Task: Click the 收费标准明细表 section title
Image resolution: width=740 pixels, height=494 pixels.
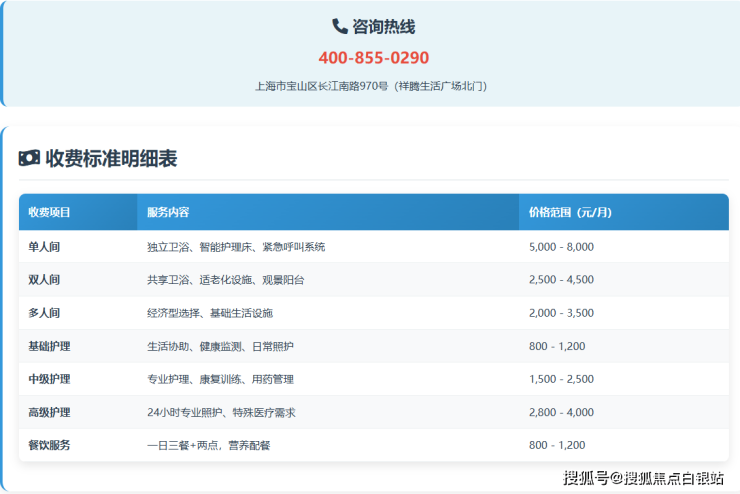Action: point(111,158)
